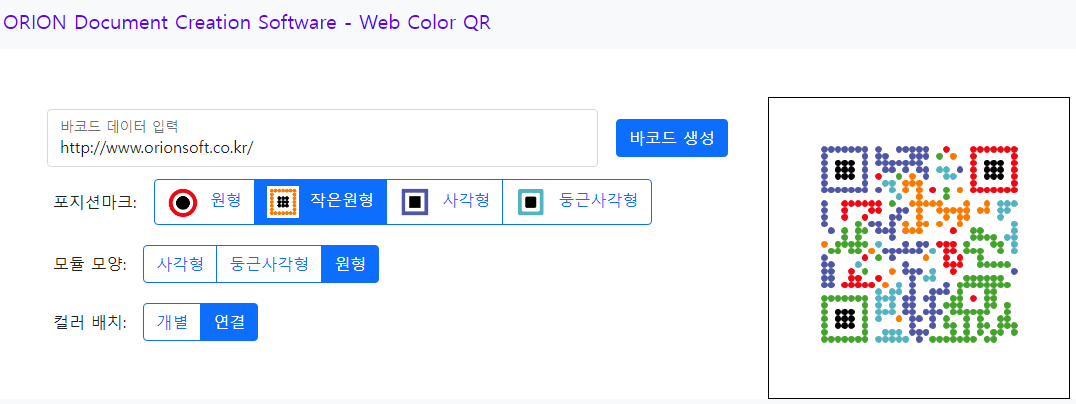
Task: Choose the orange dotted small-circle position mark icon
Action: click(x=282, y=202)
